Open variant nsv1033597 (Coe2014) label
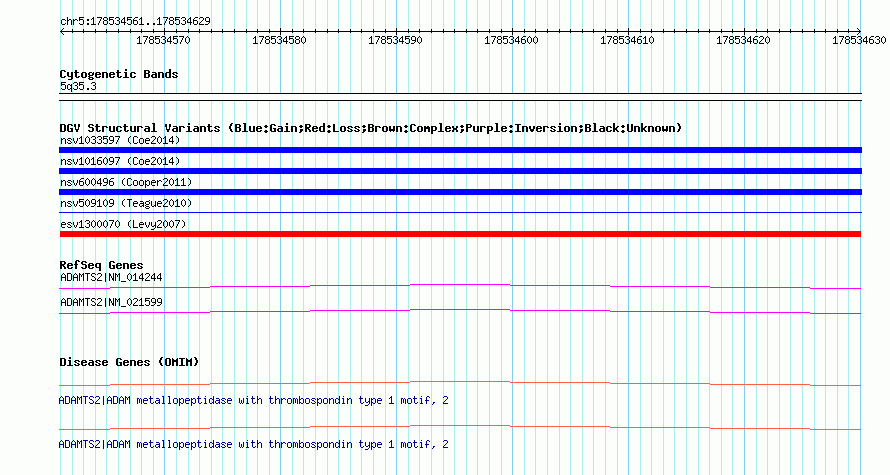This screenshot has height=475, width=890. pyautogui.click(x=120, y=140)
